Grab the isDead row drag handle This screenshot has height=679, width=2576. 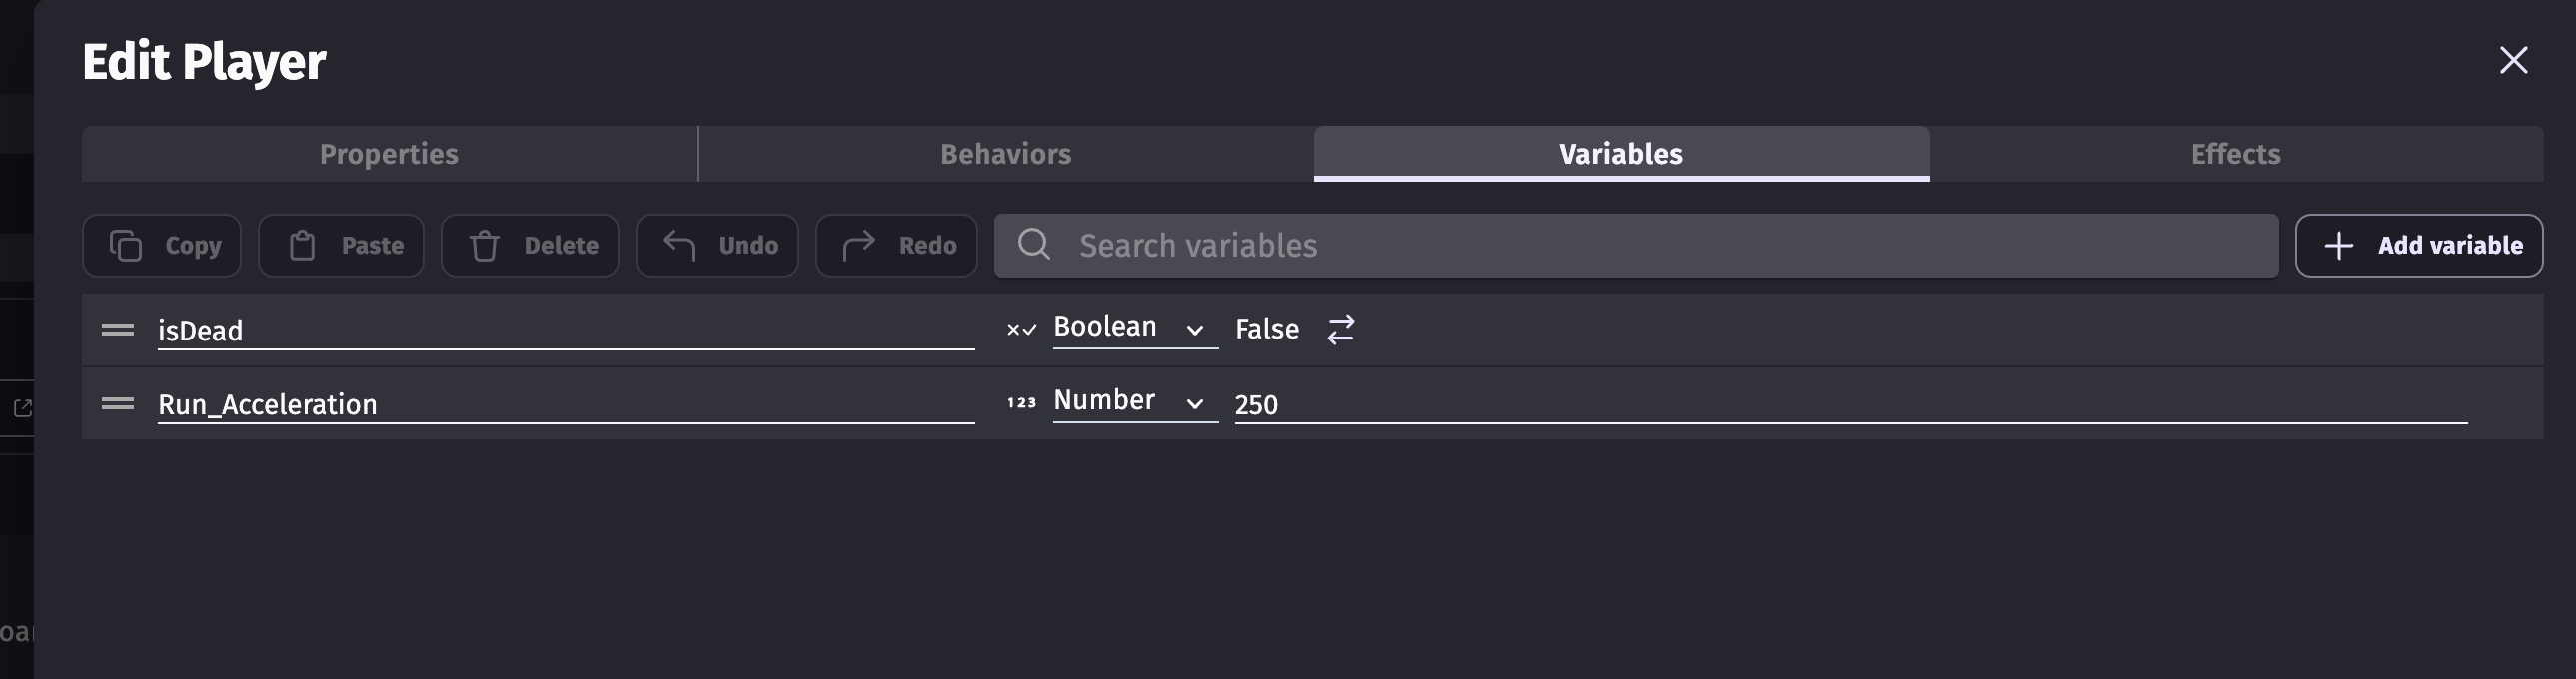pyautogui.click(x=118, y=329)
